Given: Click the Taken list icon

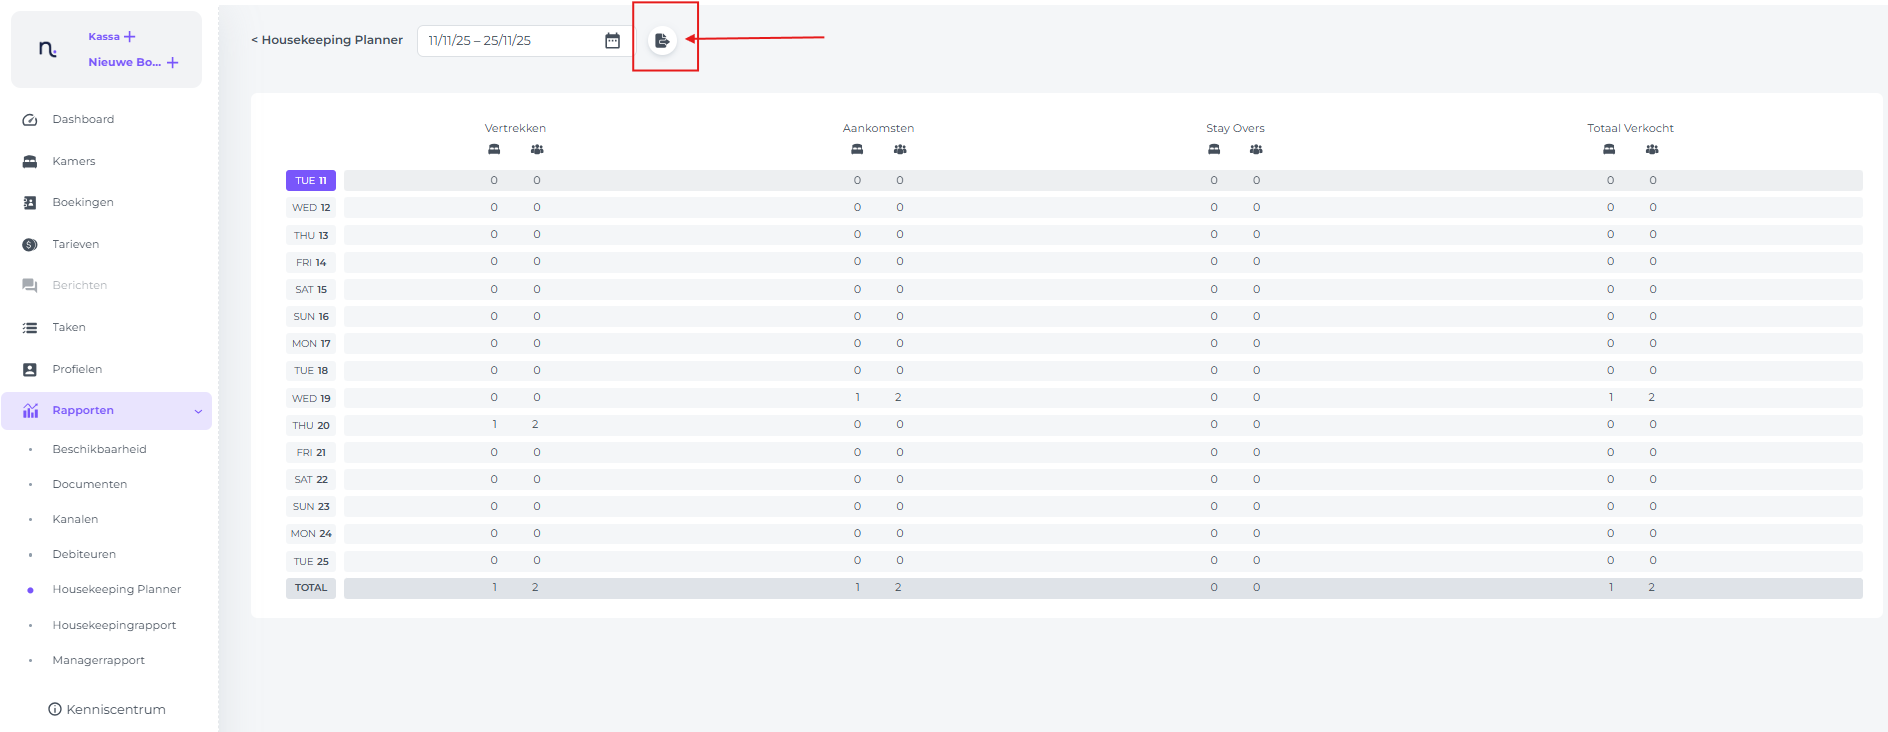Looking at the screenshot, I should pyautogui.click(x=30, y=328).
